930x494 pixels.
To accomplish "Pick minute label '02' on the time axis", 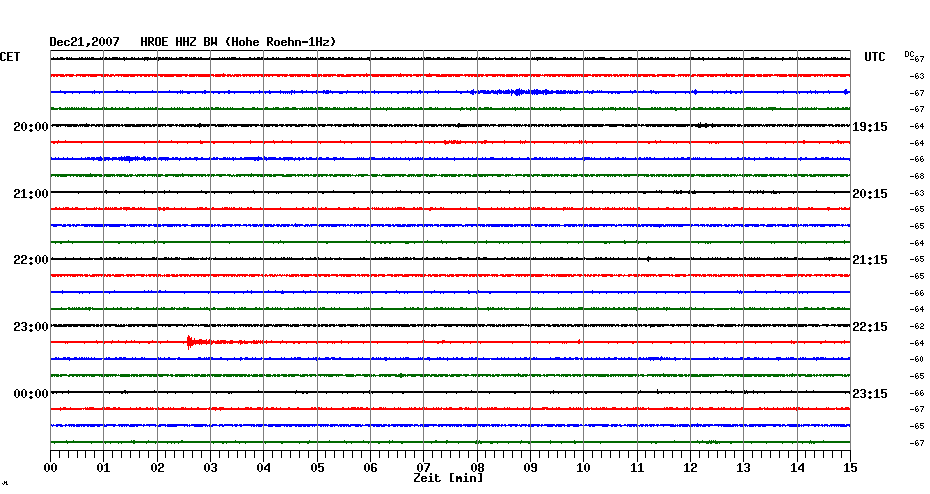I will [157, 468].
